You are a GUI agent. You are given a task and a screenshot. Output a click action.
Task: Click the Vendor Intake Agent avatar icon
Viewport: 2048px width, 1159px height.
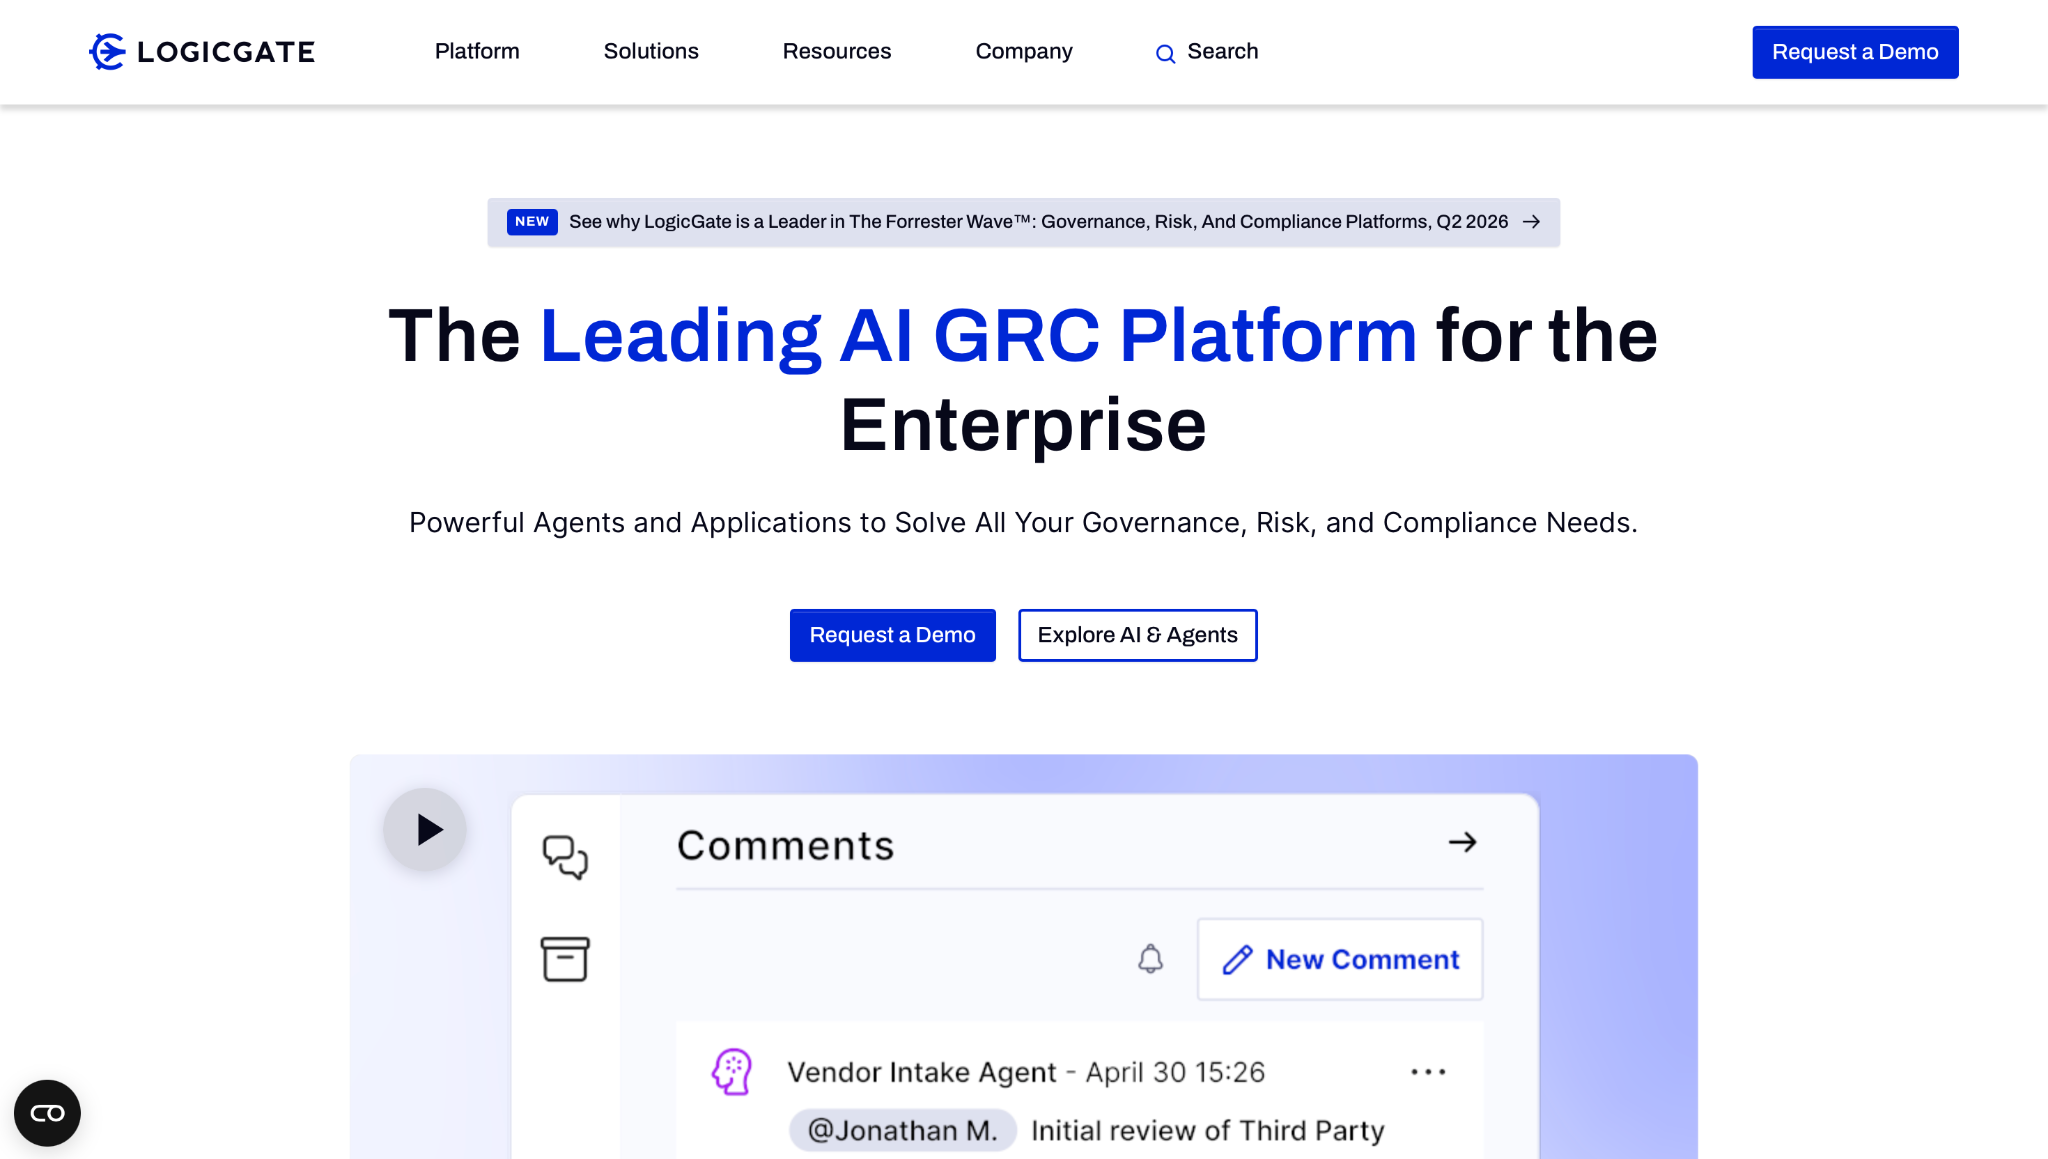(x=732, y=1072)
